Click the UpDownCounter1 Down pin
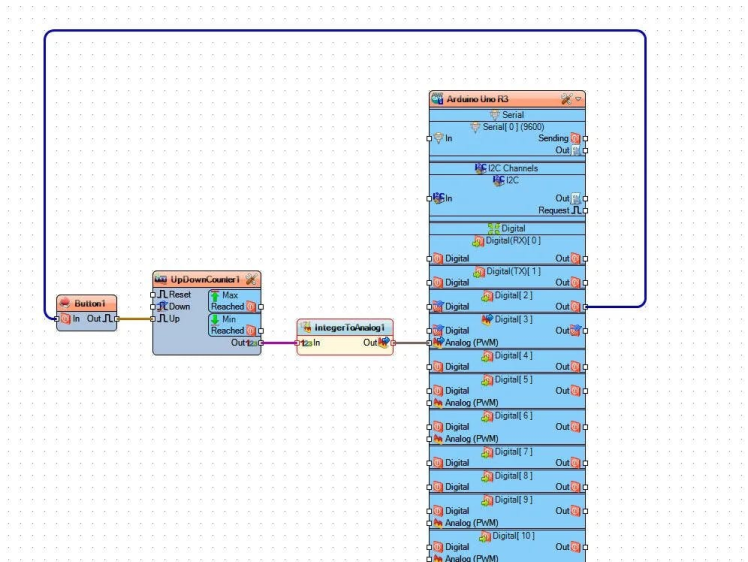Image resolution: width=748 pixels, height=562 pixels. coord(153,307)
